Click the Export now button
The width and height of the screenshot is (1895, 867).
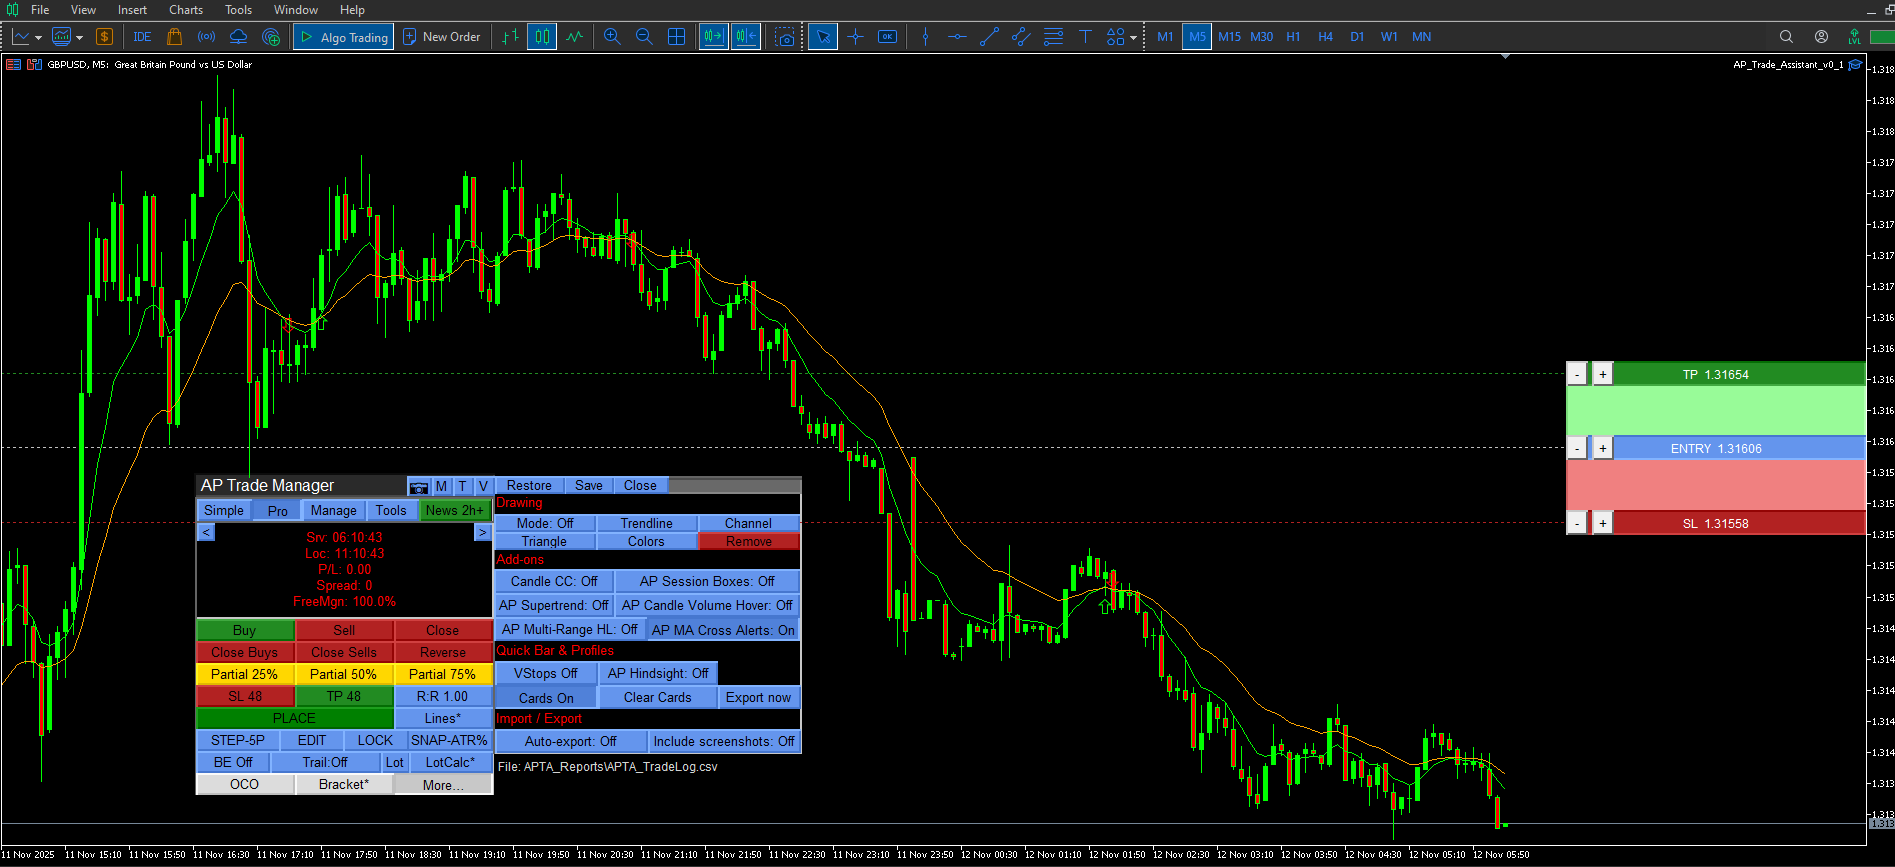click(758, 697)
